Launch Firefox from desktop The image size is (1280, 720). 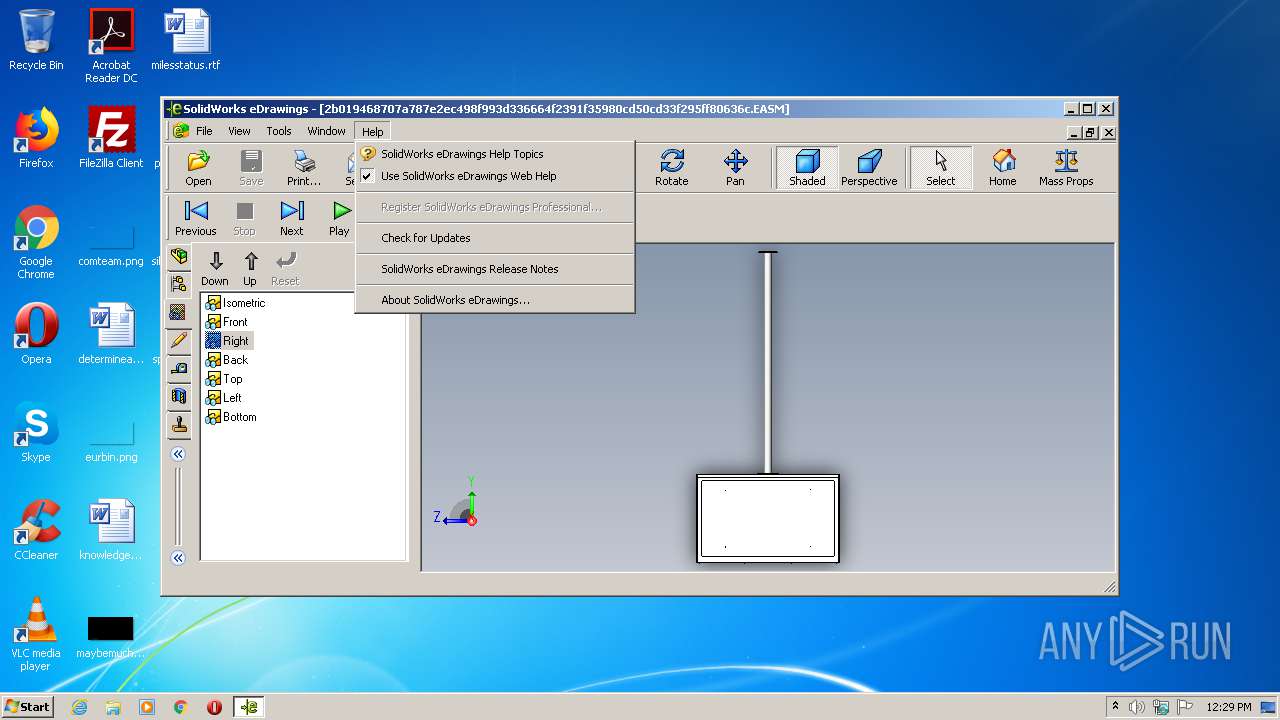(36, 138)
